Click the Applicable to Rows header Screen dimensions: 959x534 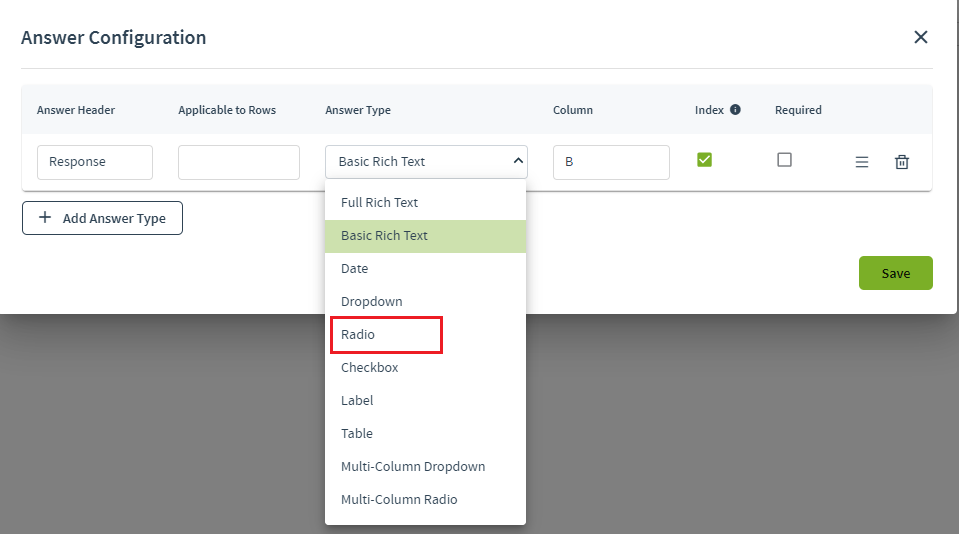(x=227, y=110)
